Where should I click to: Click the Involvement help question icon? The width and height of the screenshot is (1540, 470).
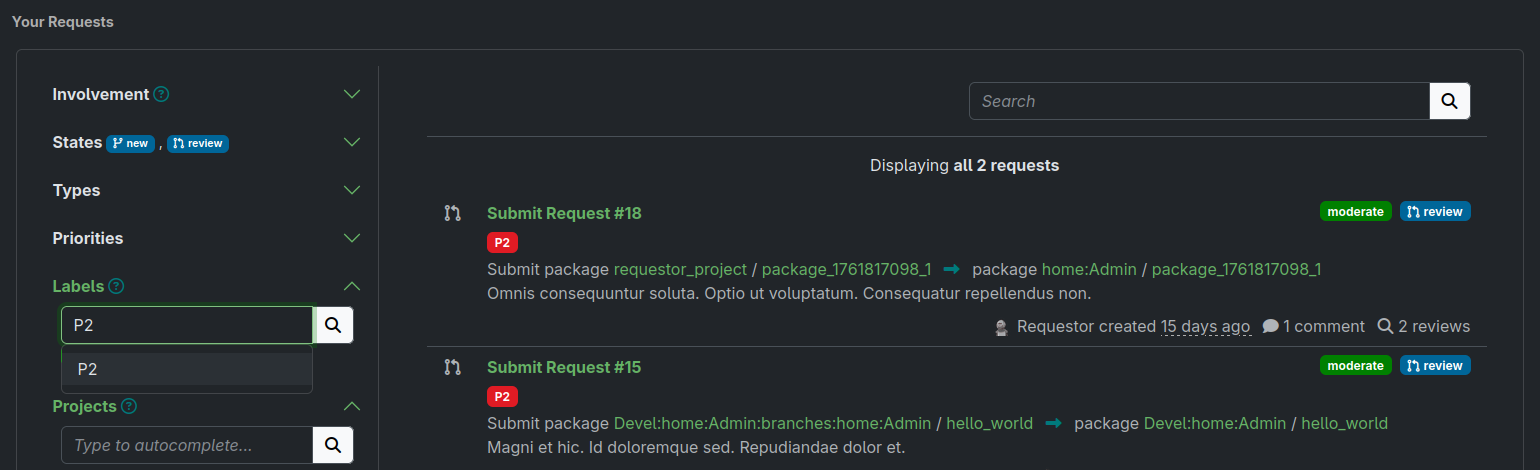click(x=161, y=94)
